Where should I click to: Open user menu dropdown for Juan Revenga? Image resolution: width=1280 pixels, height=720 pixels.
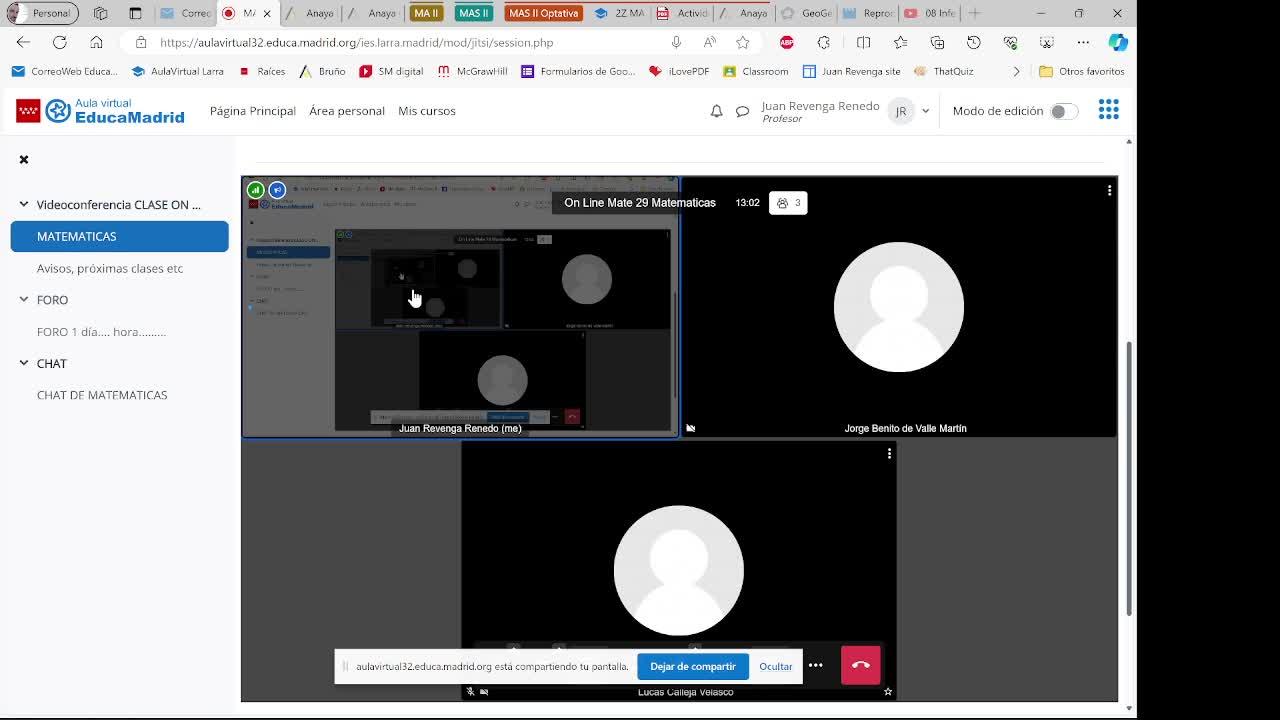(x=925, y=111)
